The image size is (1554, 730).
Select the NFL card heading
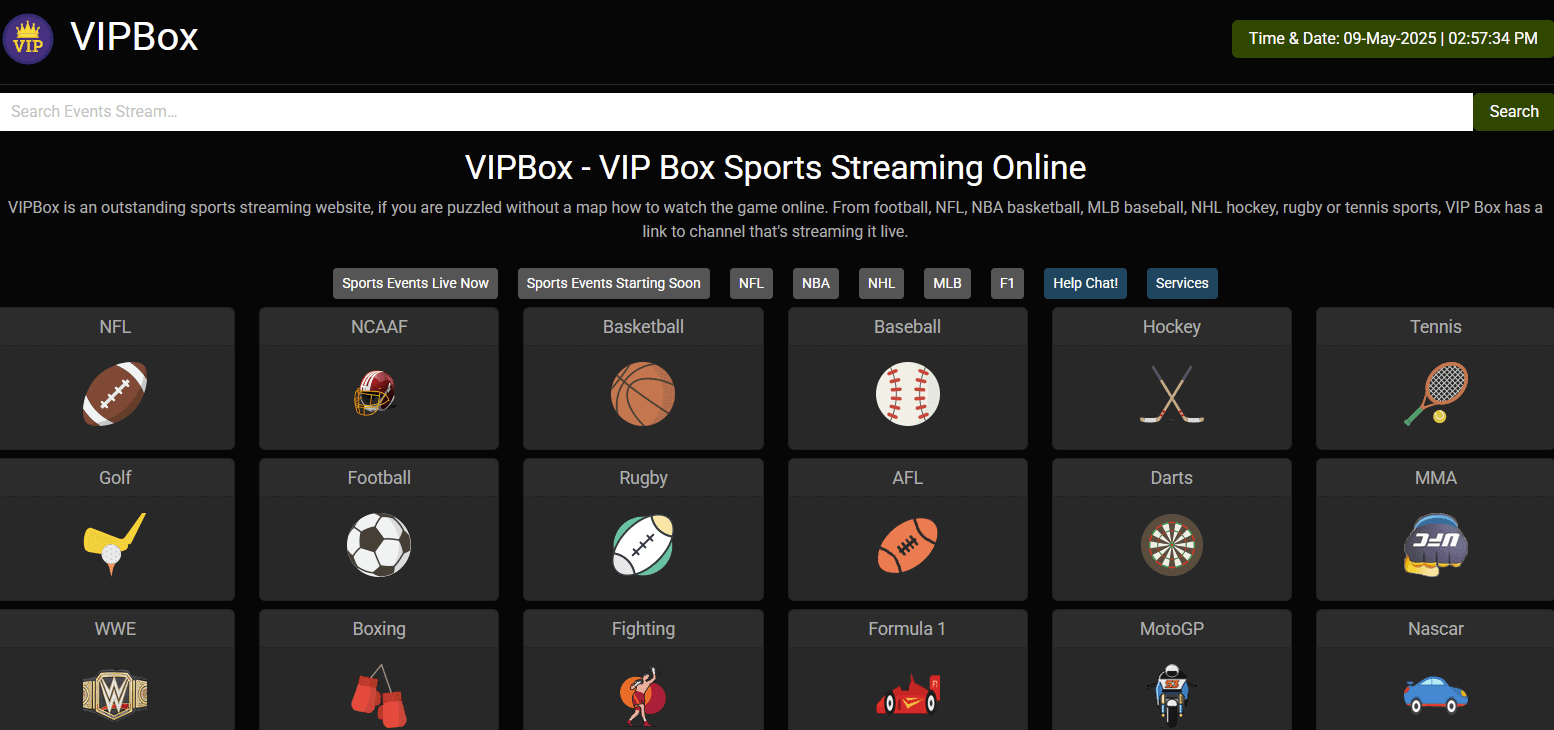click(x=115, y=327)
